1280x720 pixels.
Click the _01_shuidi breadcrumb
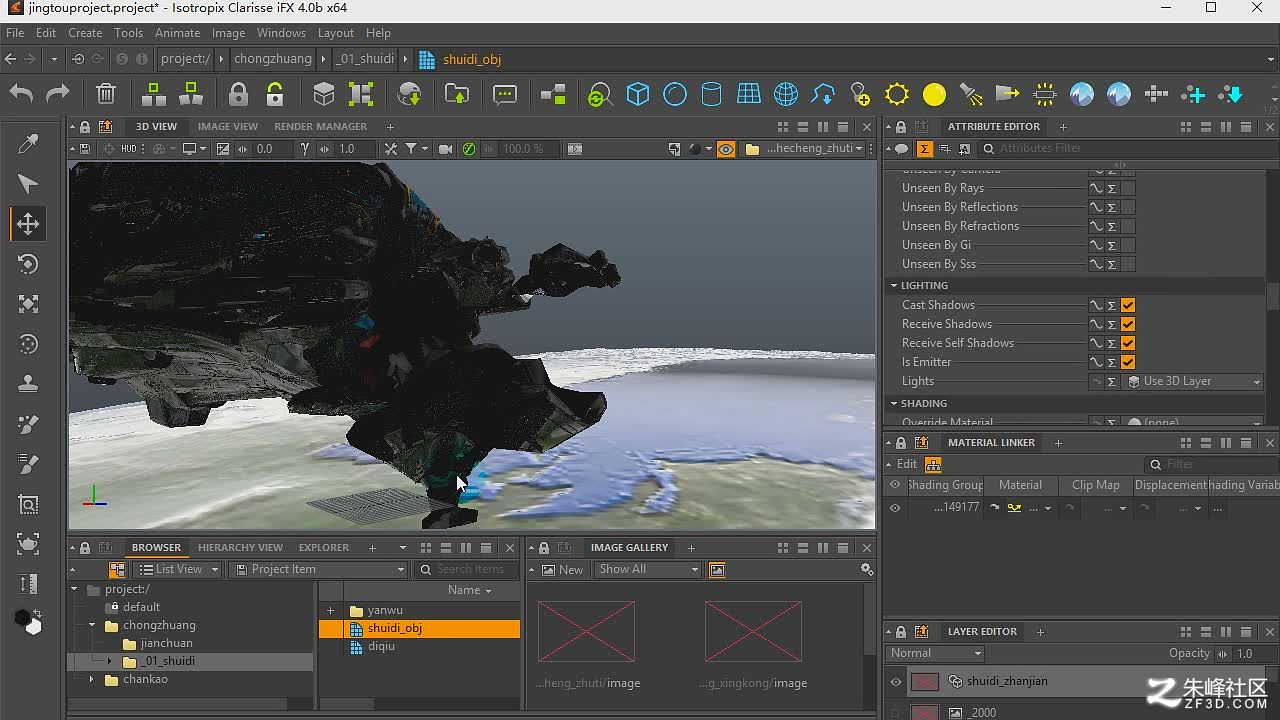point(365,59)
